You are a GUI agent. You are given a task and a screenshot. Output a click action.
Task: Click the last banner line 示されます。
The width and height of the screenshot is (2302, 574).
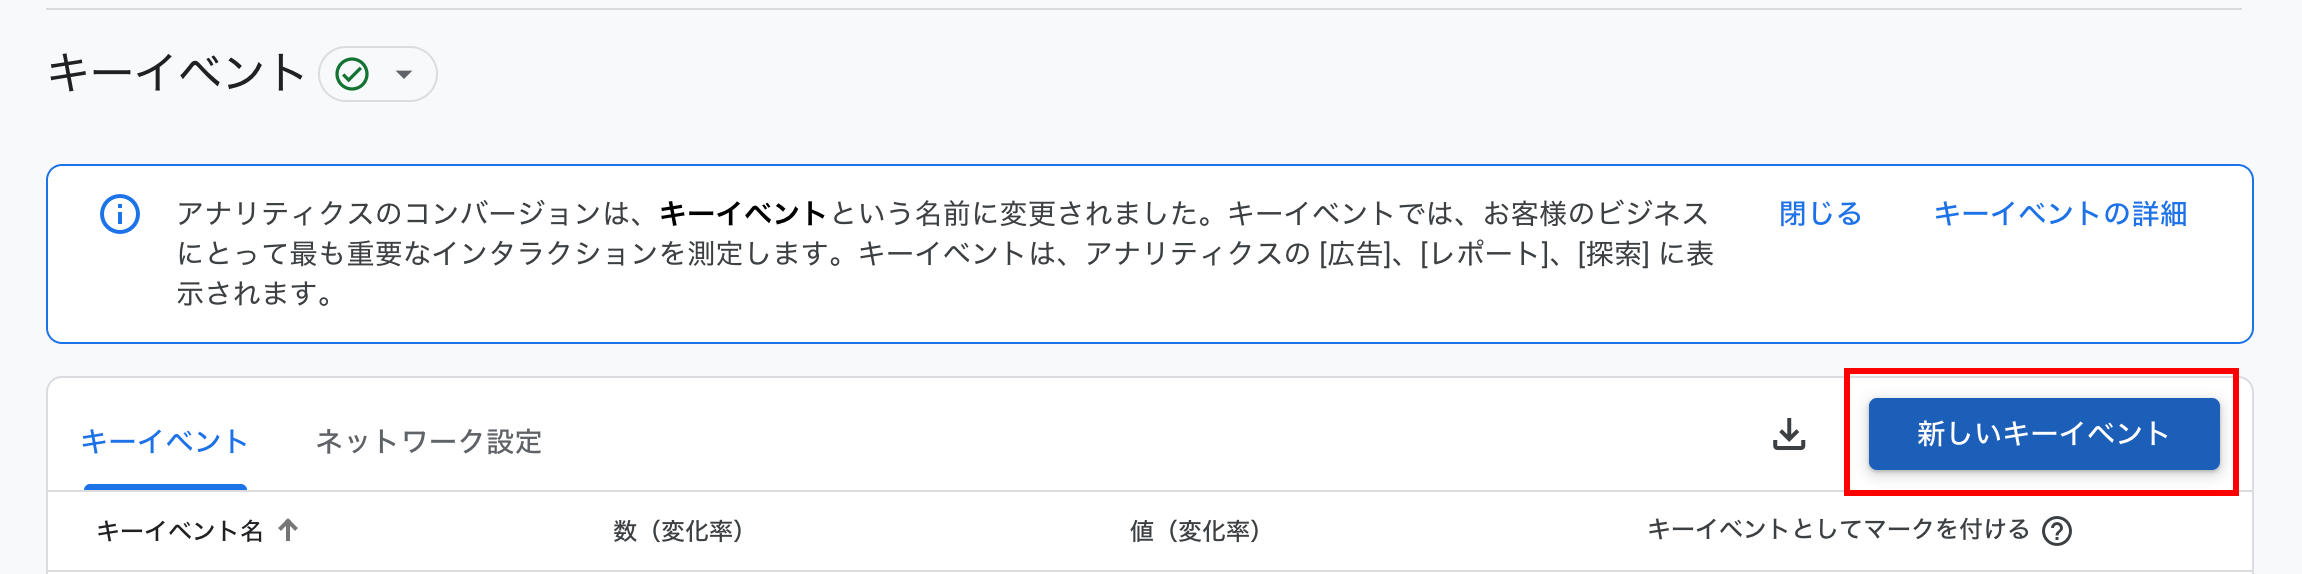pyautogui.click(x=255, y=294)
